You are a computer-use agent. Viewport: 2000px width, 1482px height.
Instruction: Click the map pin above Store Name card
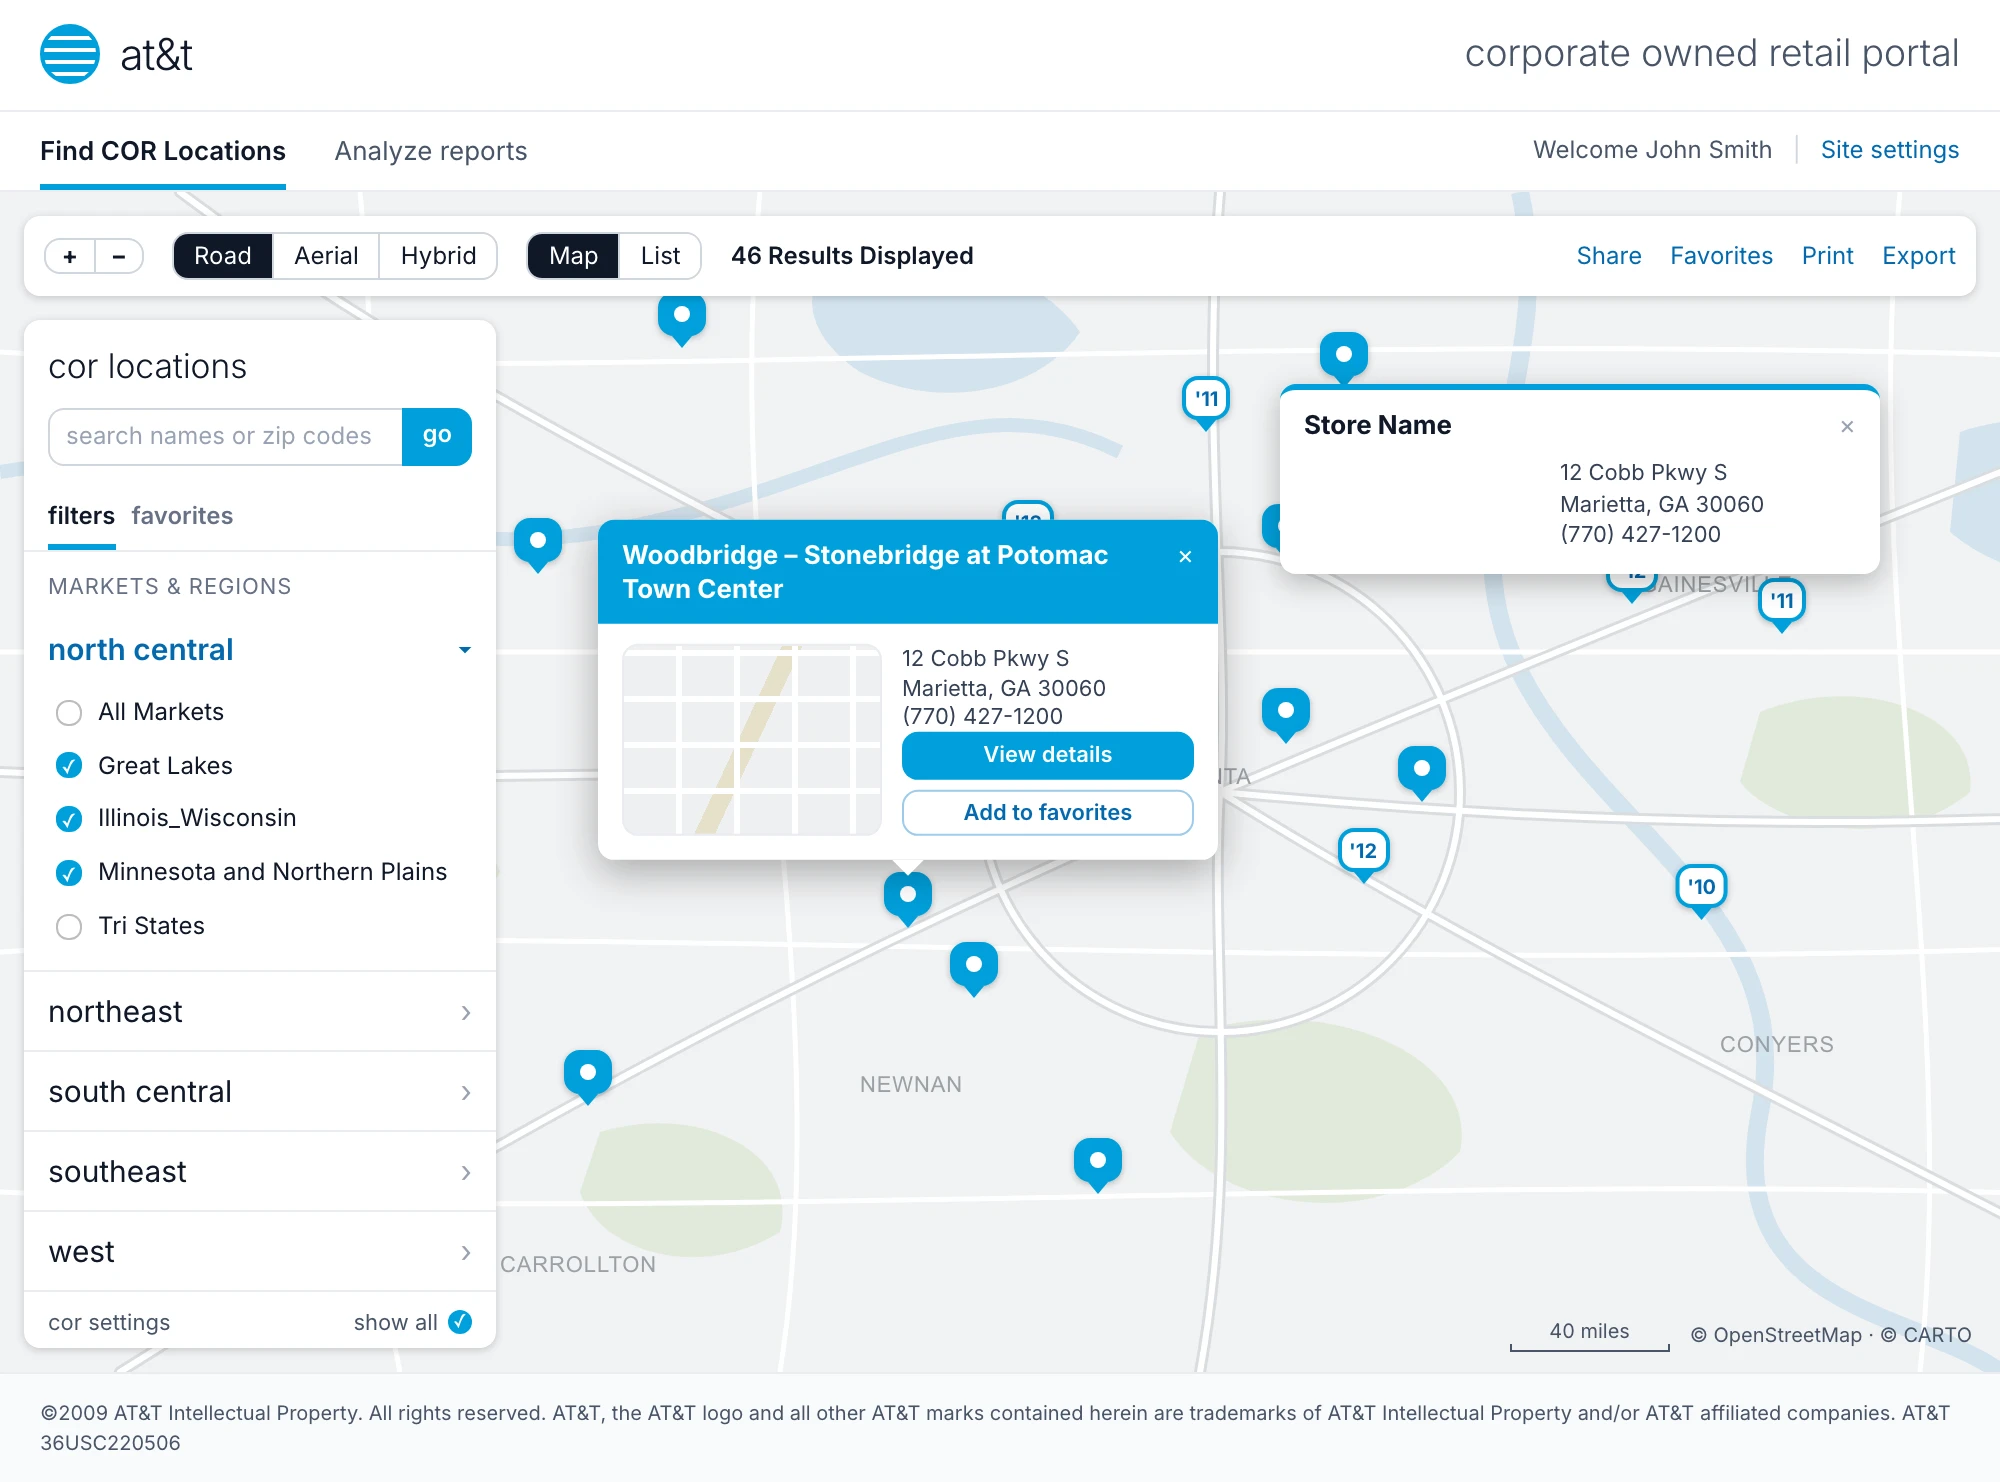pyautogui.click(x=1344, y=357)
